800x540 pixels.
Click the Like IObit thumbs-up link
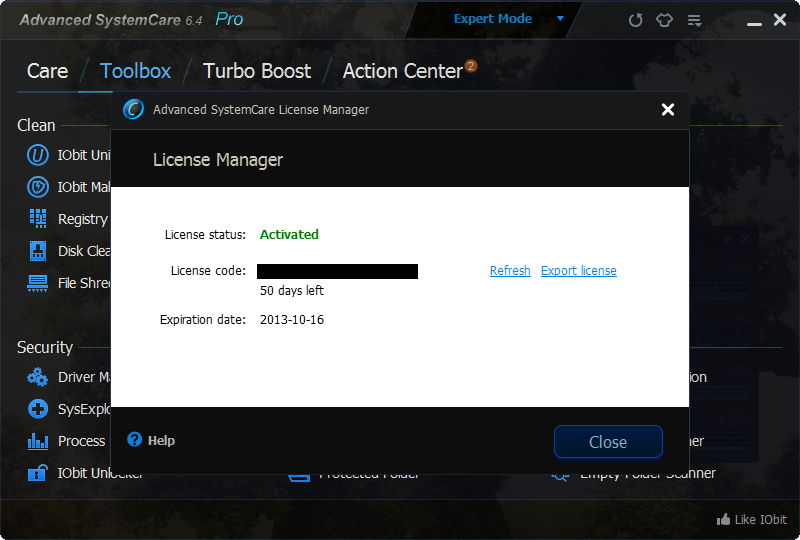(752, 520)
